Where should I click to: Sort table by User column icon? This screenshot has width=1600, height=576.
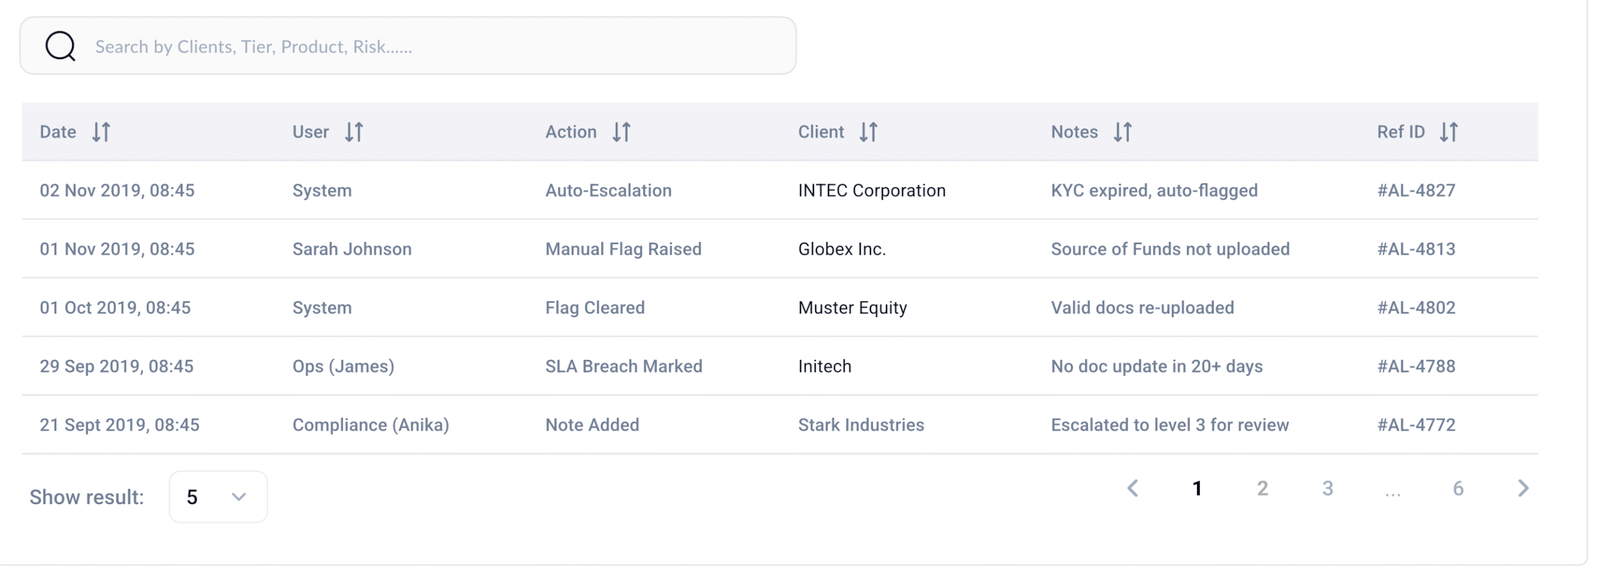pyautogui.click(x=354, y=132)
